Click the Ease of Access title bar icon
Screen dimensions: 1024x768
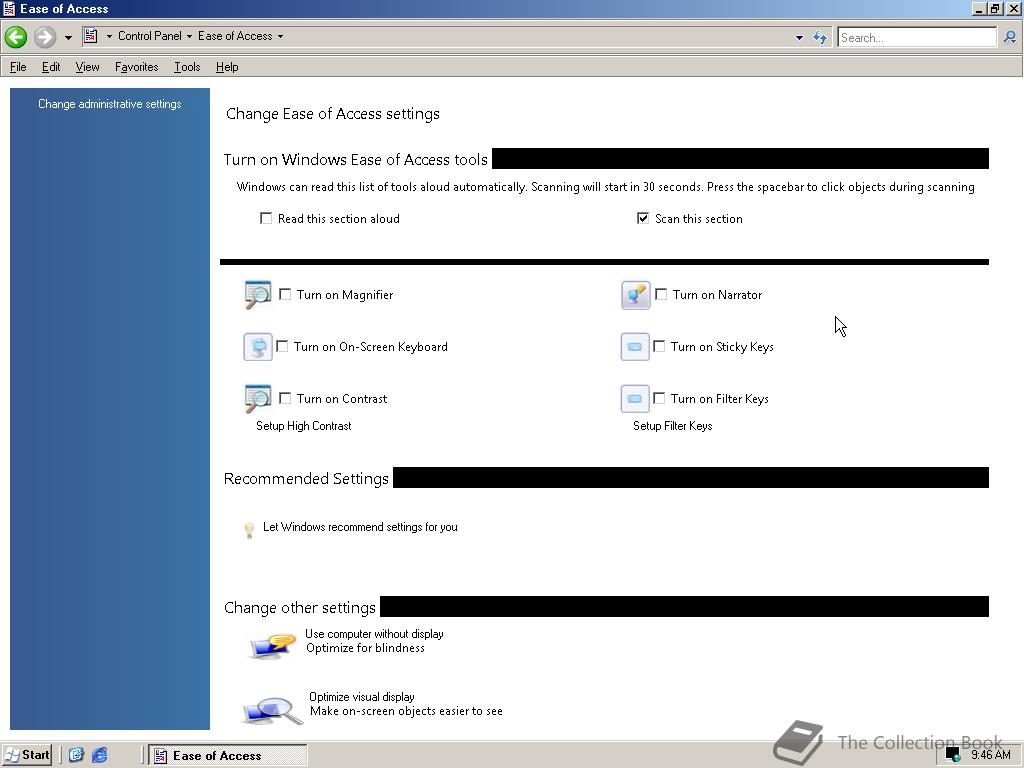9,8
